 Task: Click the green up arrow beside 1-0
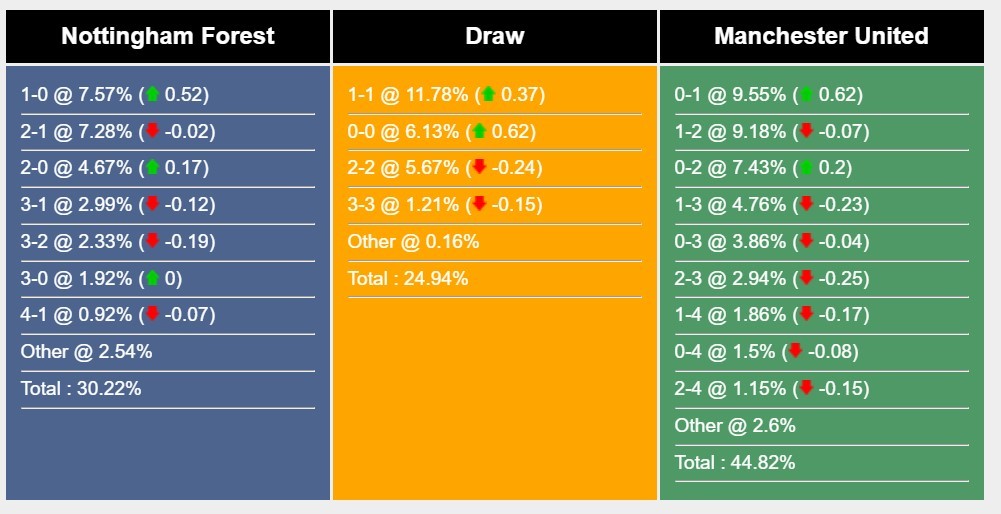pyautogui.click(x=152, y=94)
